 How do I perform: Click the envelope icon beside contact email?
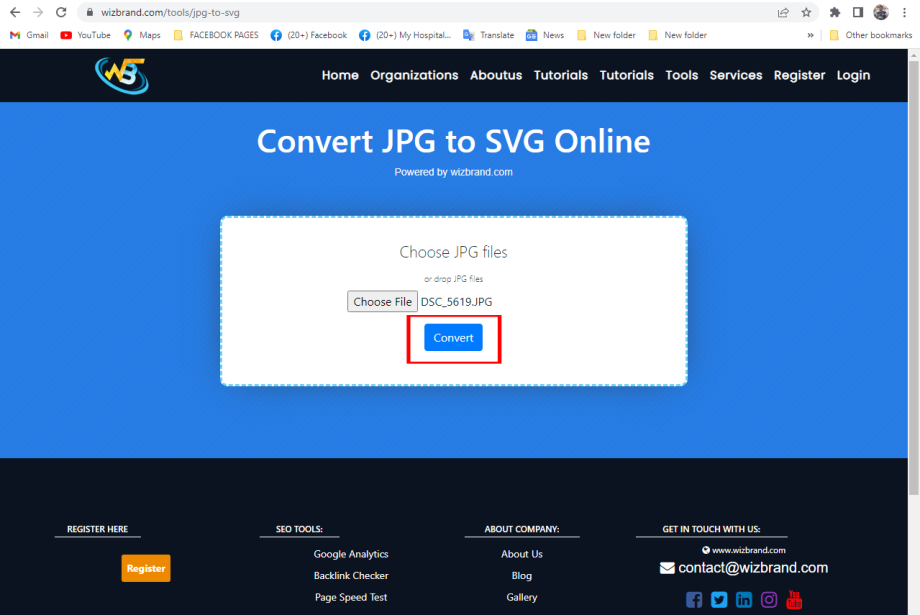665,567
